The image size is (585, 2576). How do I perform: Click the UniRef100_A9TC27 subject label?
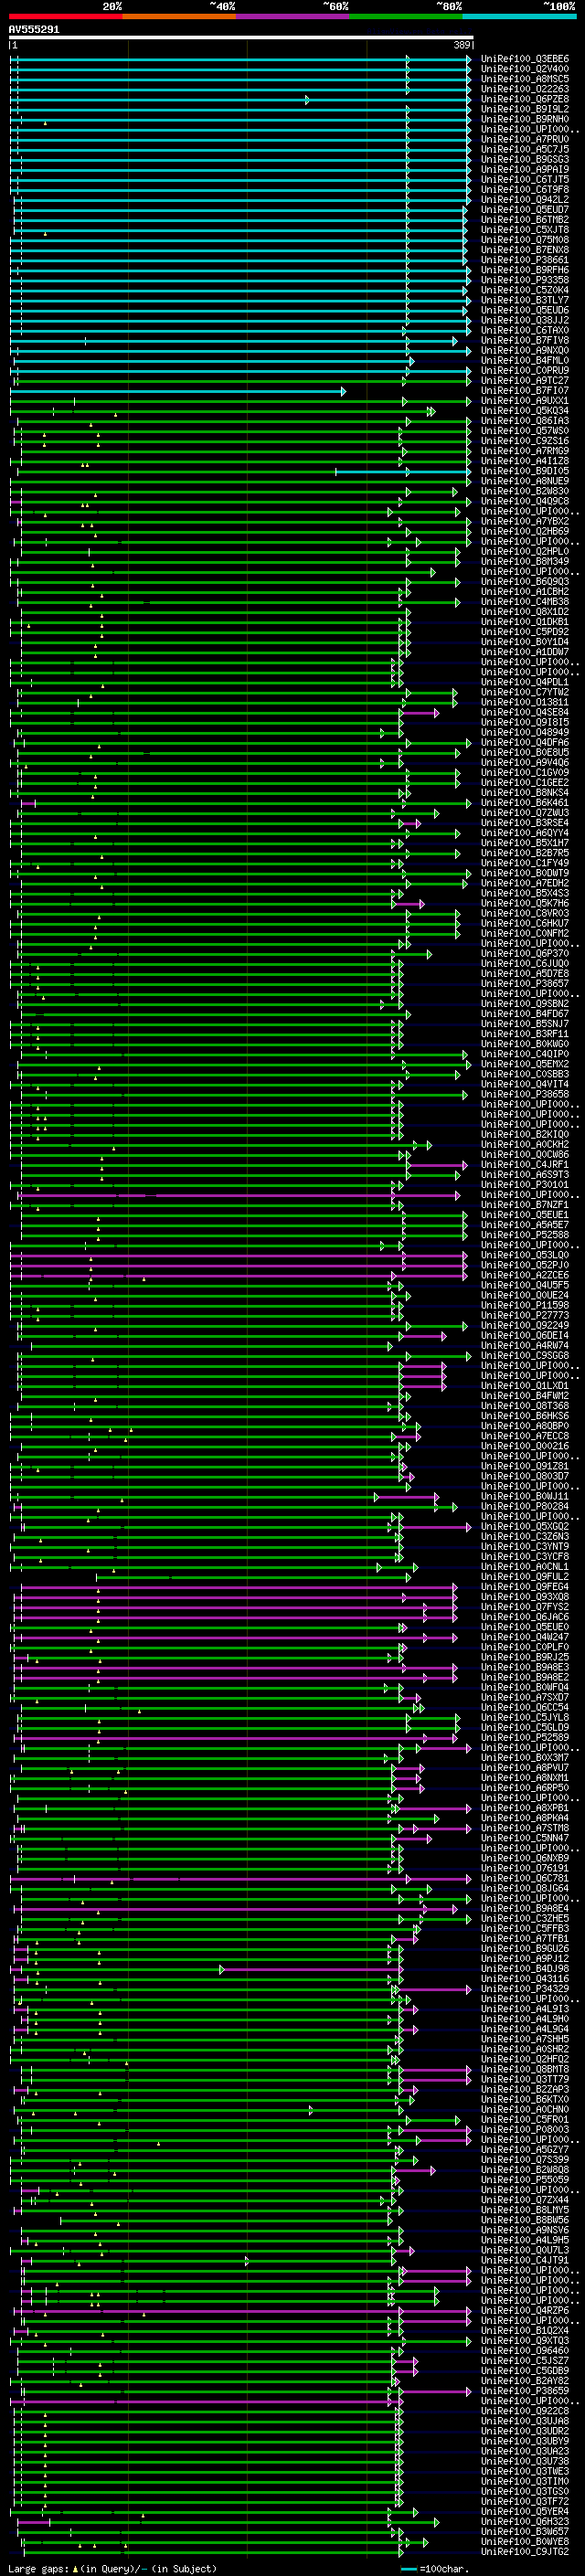[525, 380]
